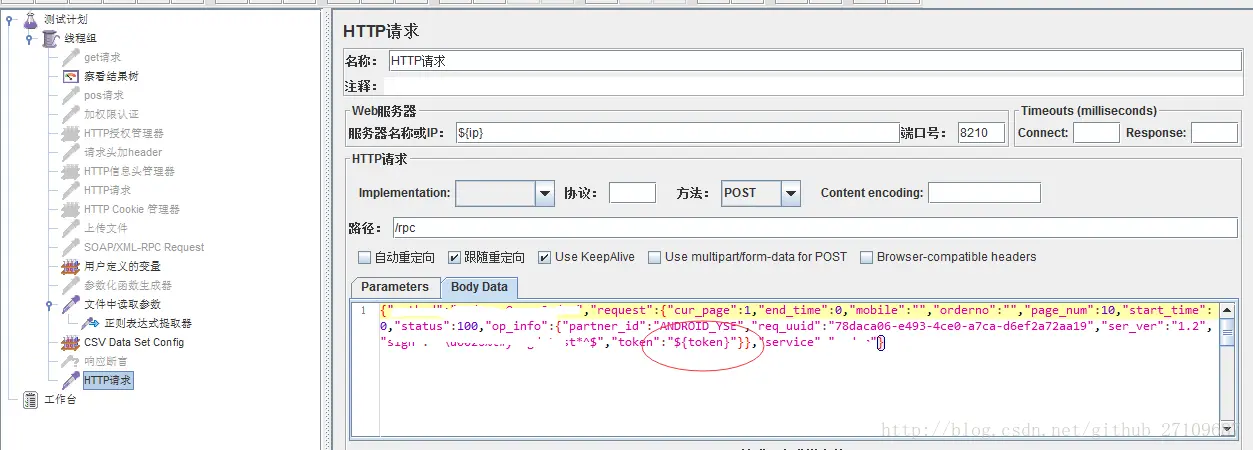Click the 正则表达式提取器 post-processor icon
Screen dimensions: 1253x450
pyautogui.click(x=91, y=323)
